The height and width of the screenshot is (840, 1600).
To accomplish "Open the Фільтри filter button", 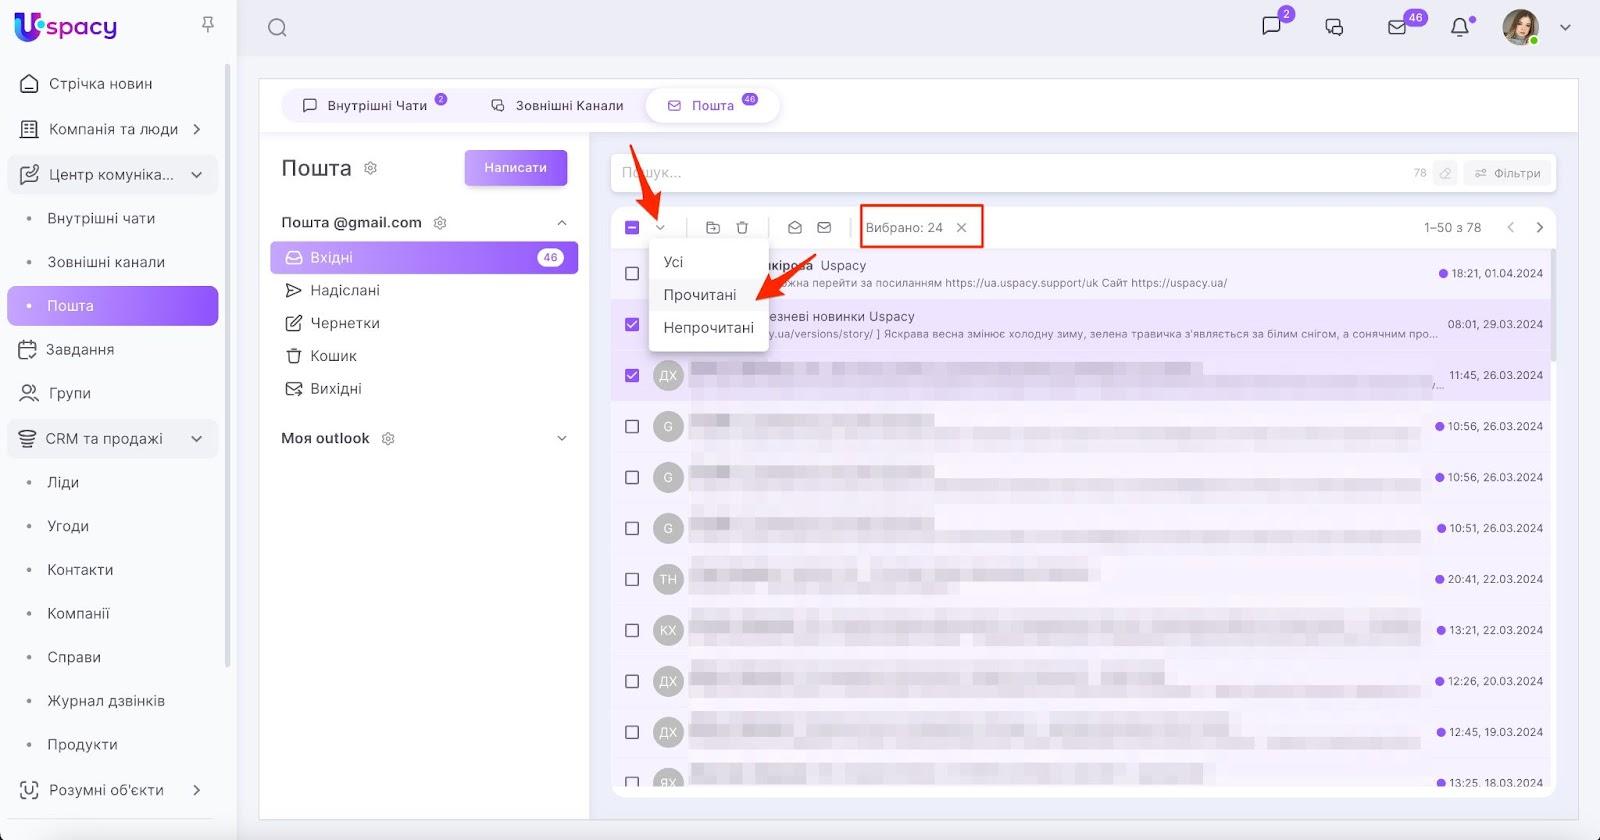I will tap(1508, 173).
